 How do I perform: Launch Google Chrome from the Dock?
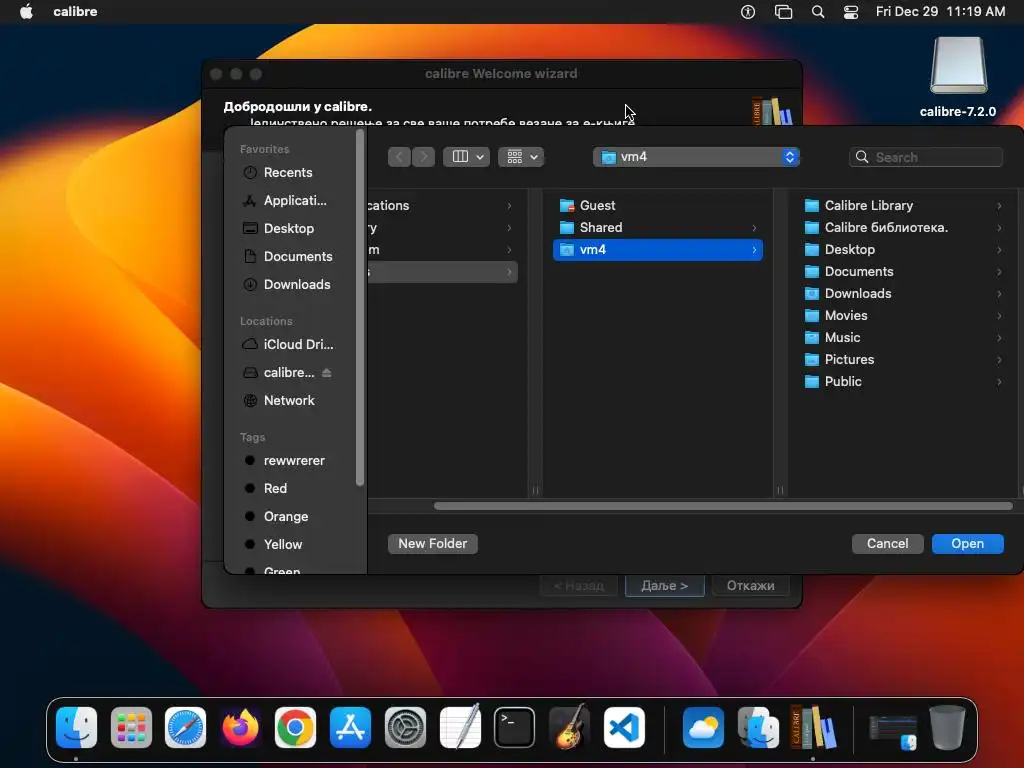click(x=295, y=728)
